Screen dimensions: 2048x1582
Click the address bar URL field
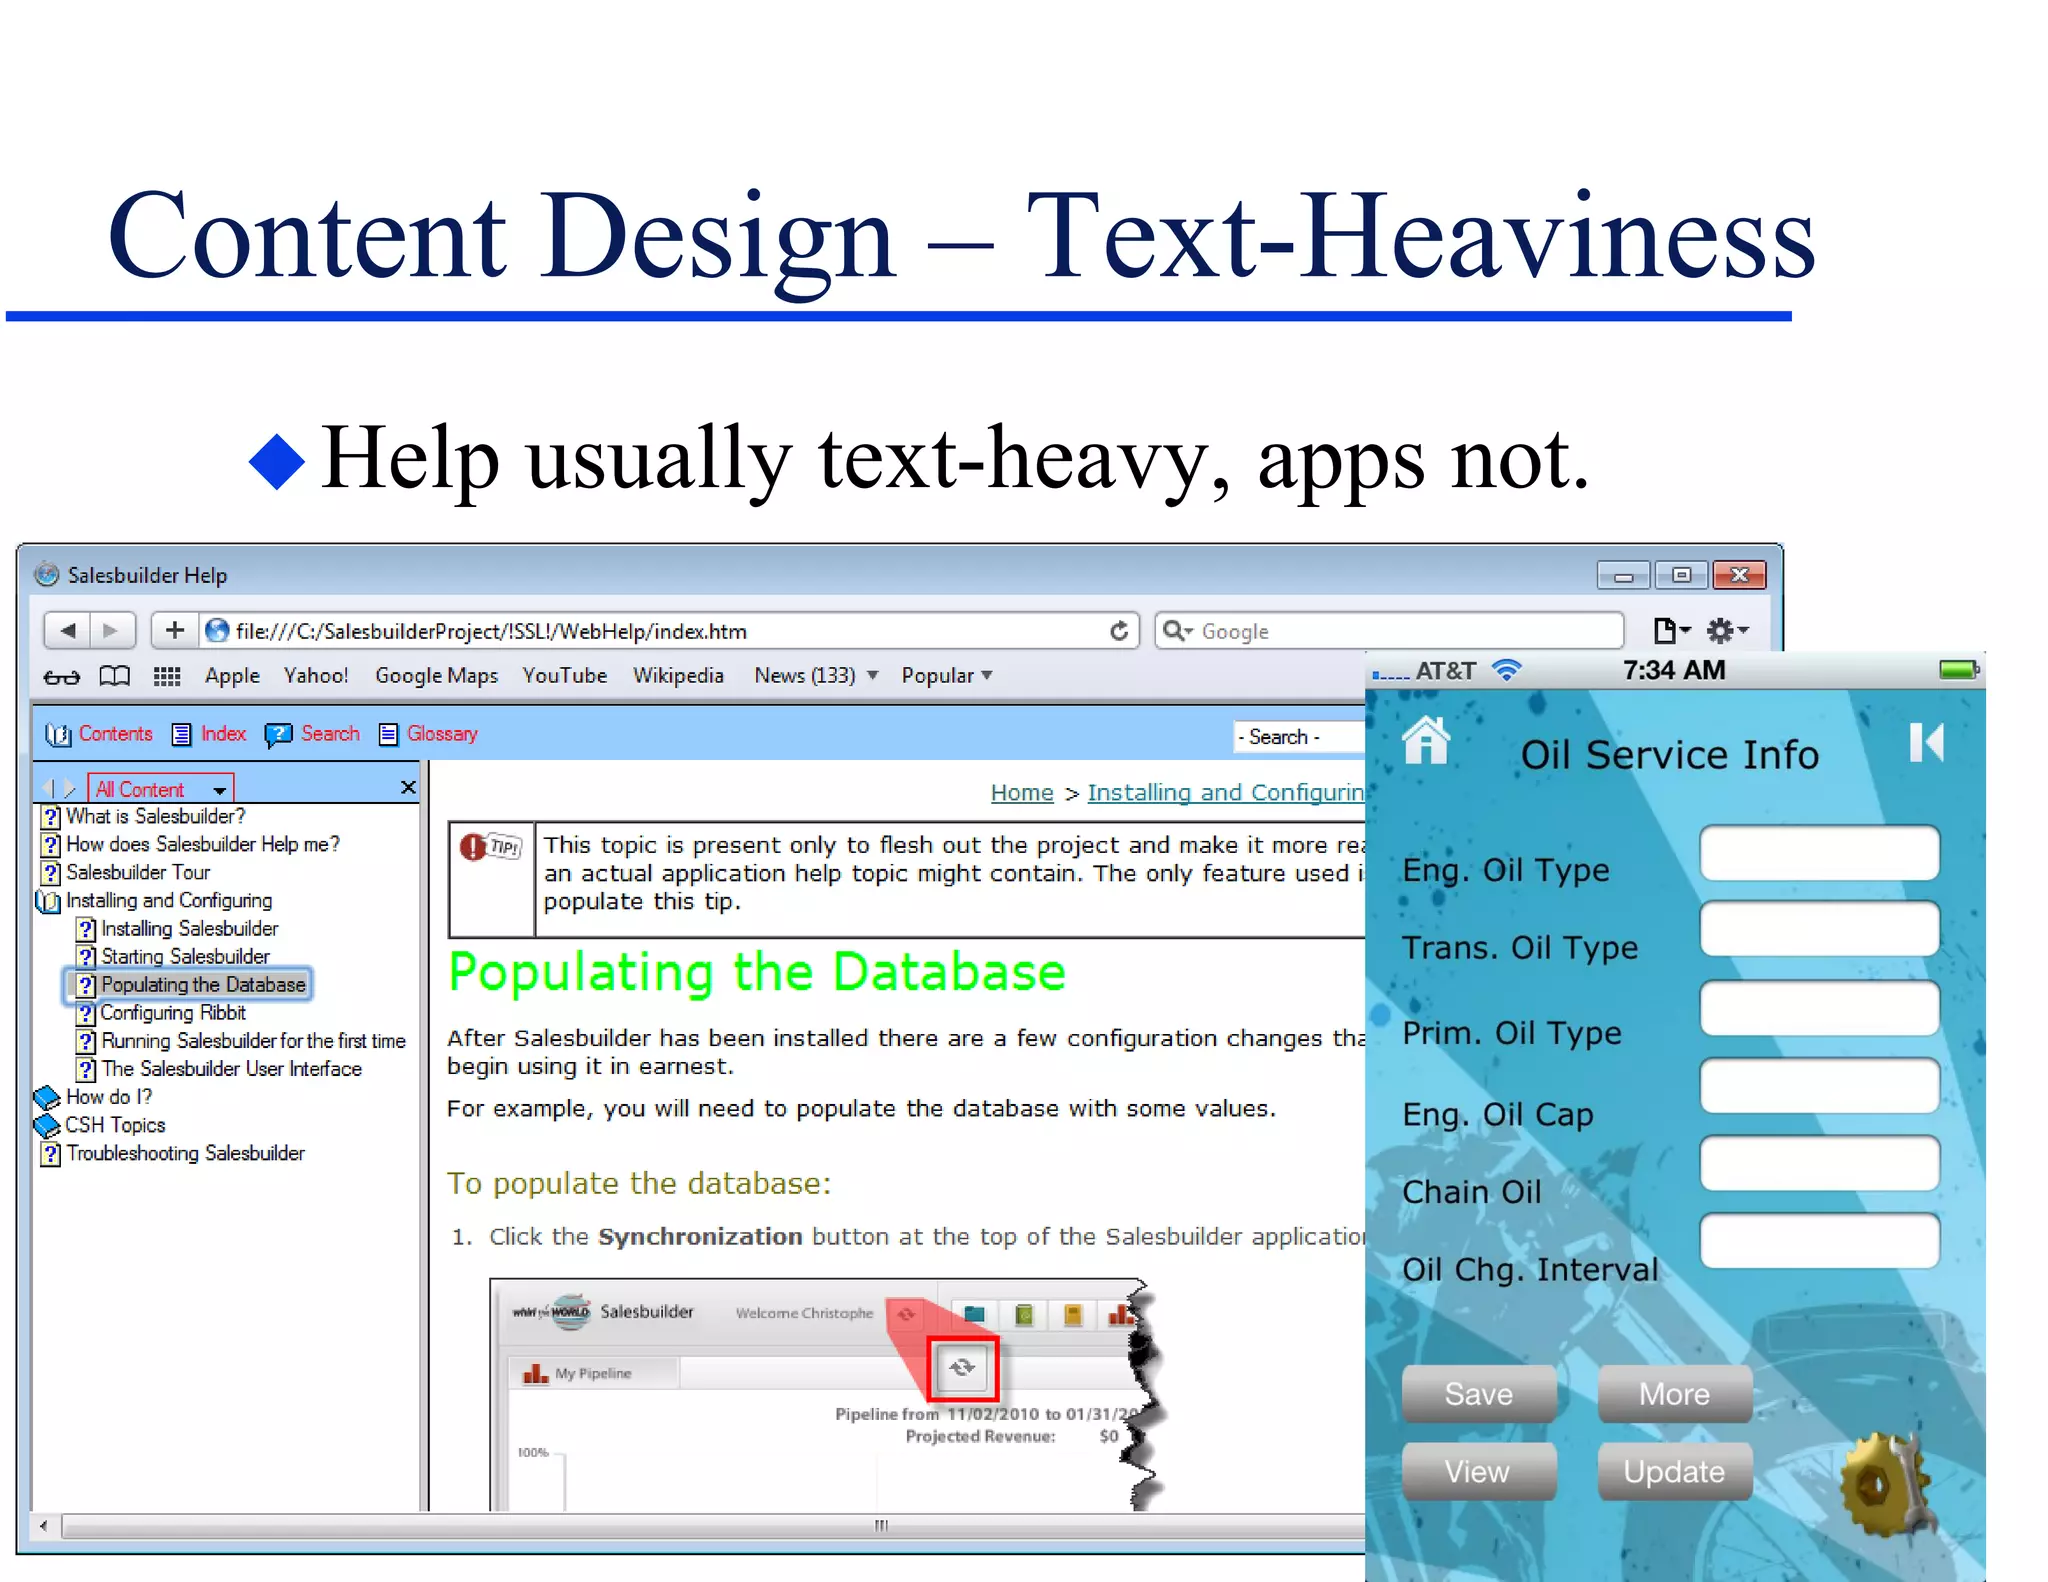click(x=668, y=631)
